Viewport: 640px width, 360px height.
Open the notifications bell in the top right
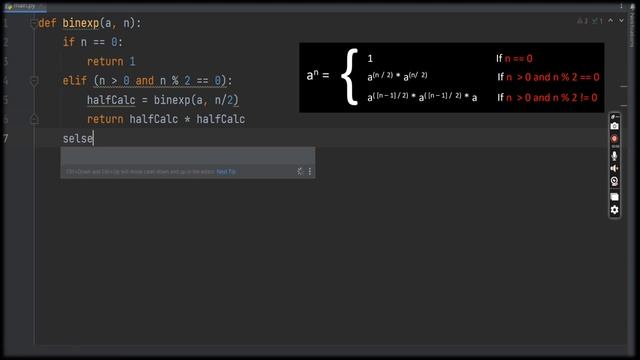coord(633,6)
